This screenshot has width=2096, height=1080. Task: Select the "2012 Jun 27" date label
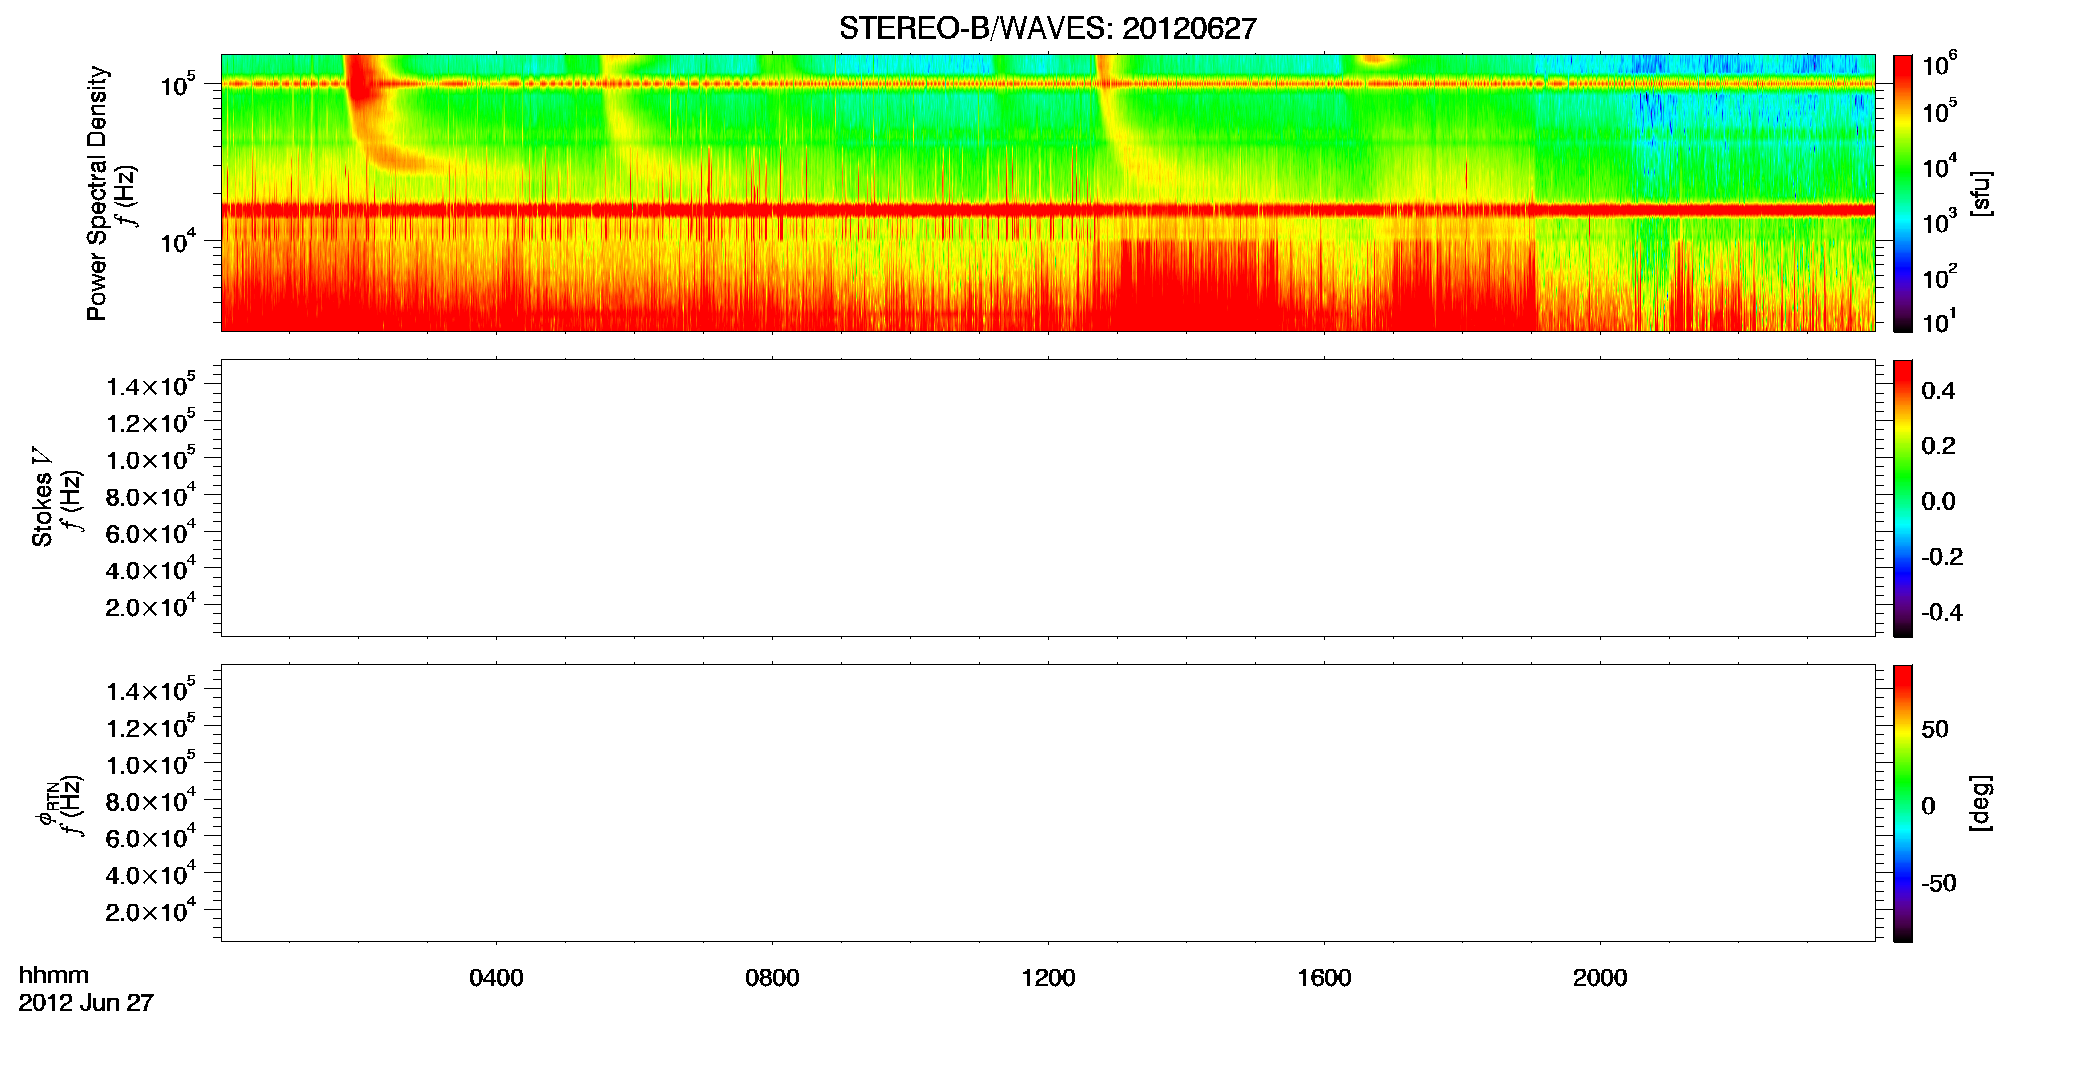pyautogui.click(x=86, y=1003)
